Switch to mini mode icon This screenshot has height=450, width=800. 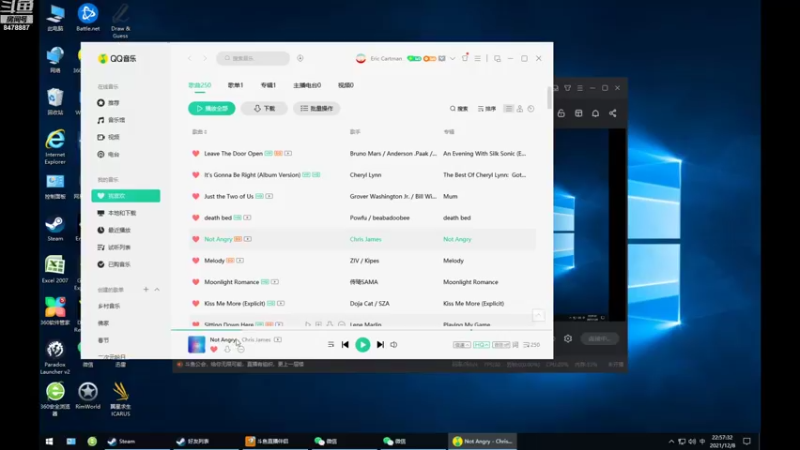click(497, 59)
